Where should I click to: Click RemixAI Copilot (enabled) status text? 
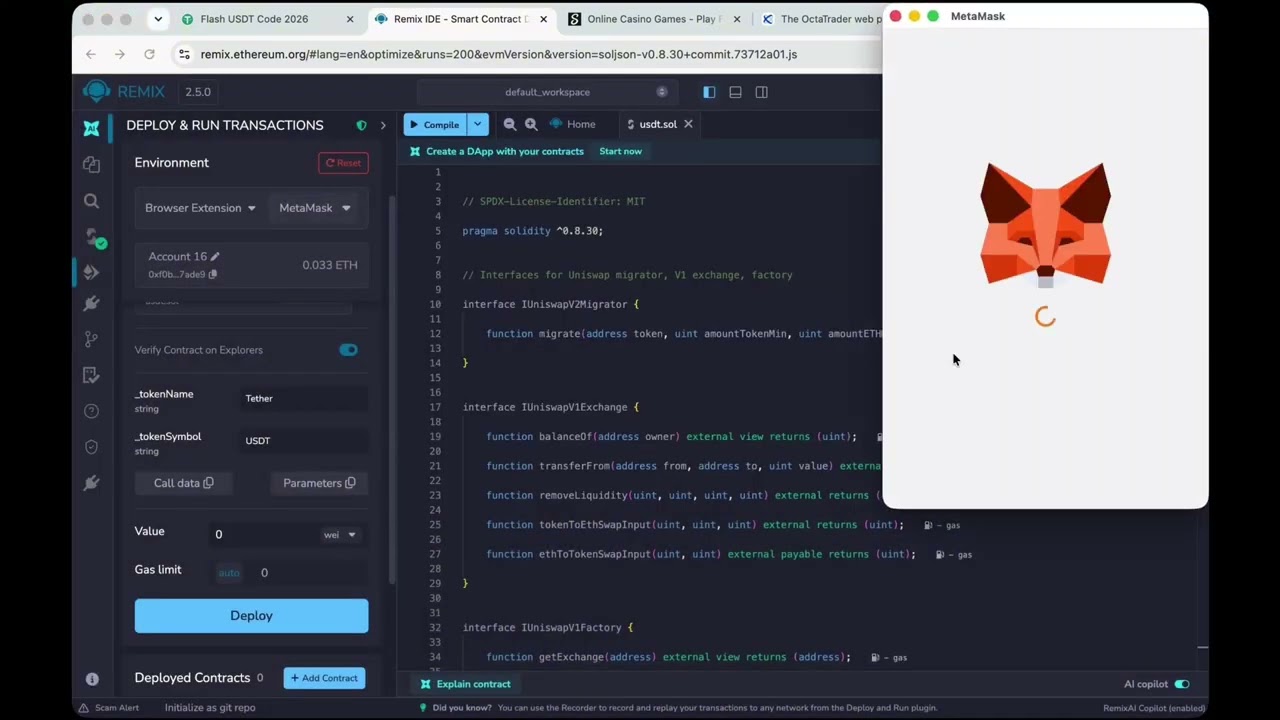click(x=1155, y=708)
